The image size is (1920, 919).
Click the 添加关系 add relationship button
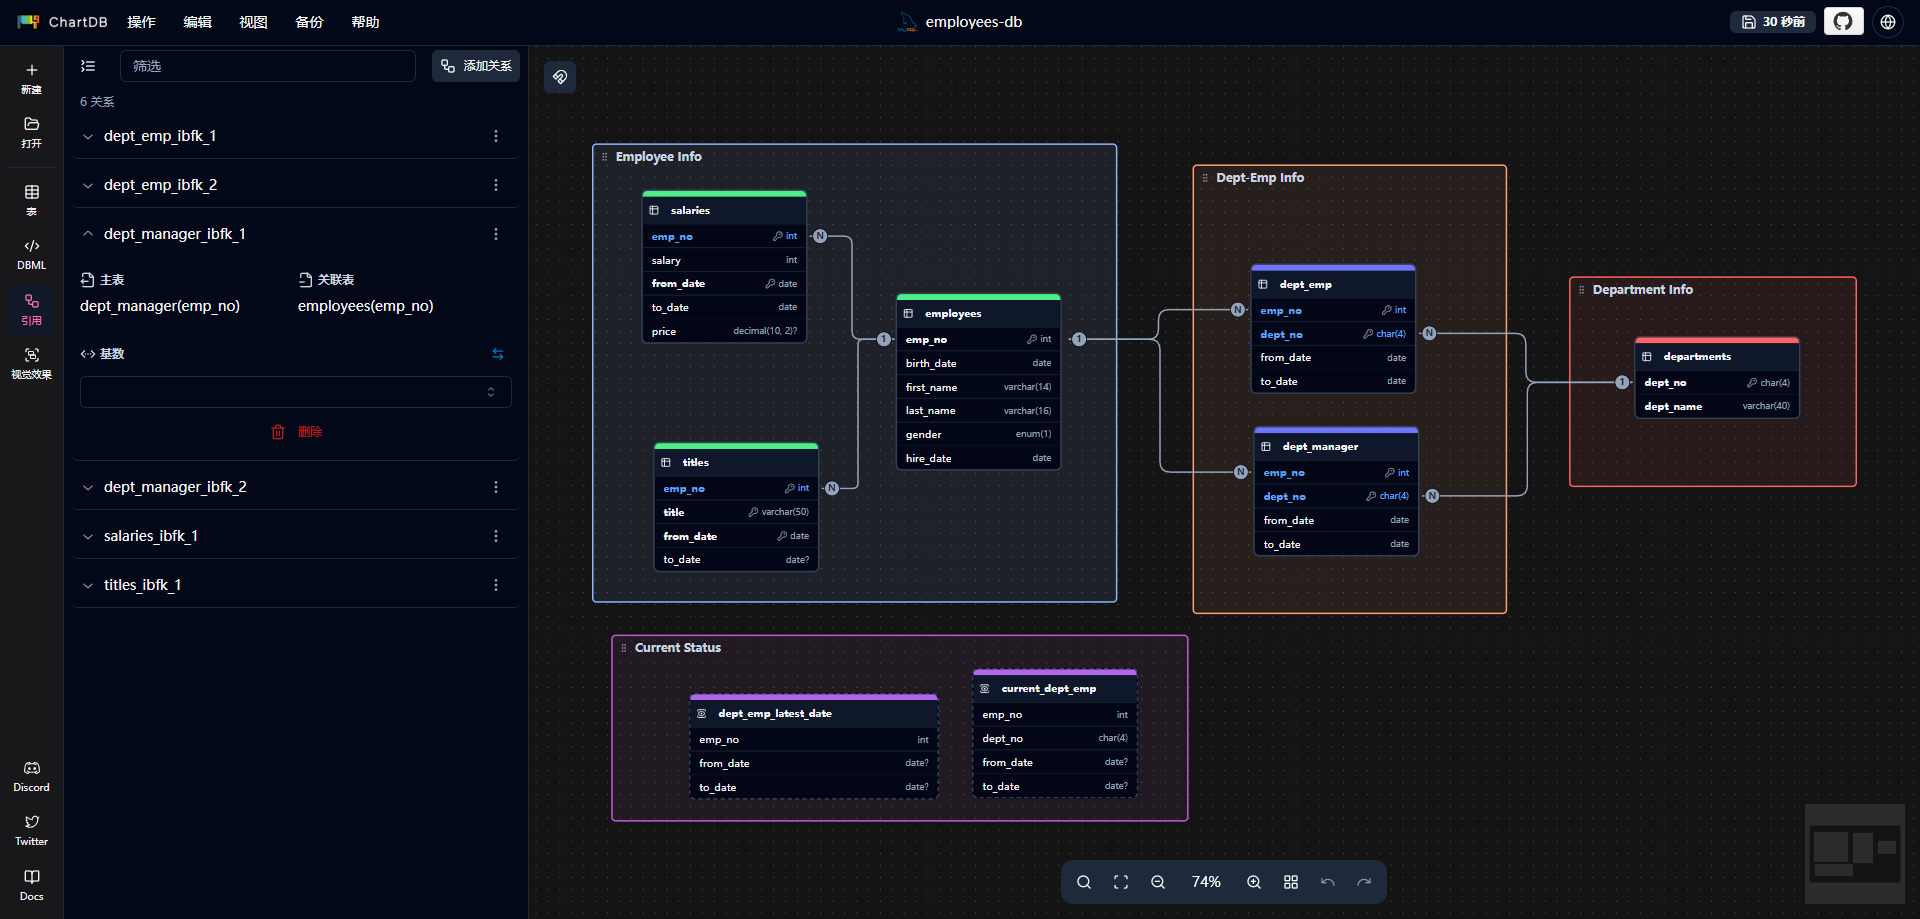click(x=476, y=66)
